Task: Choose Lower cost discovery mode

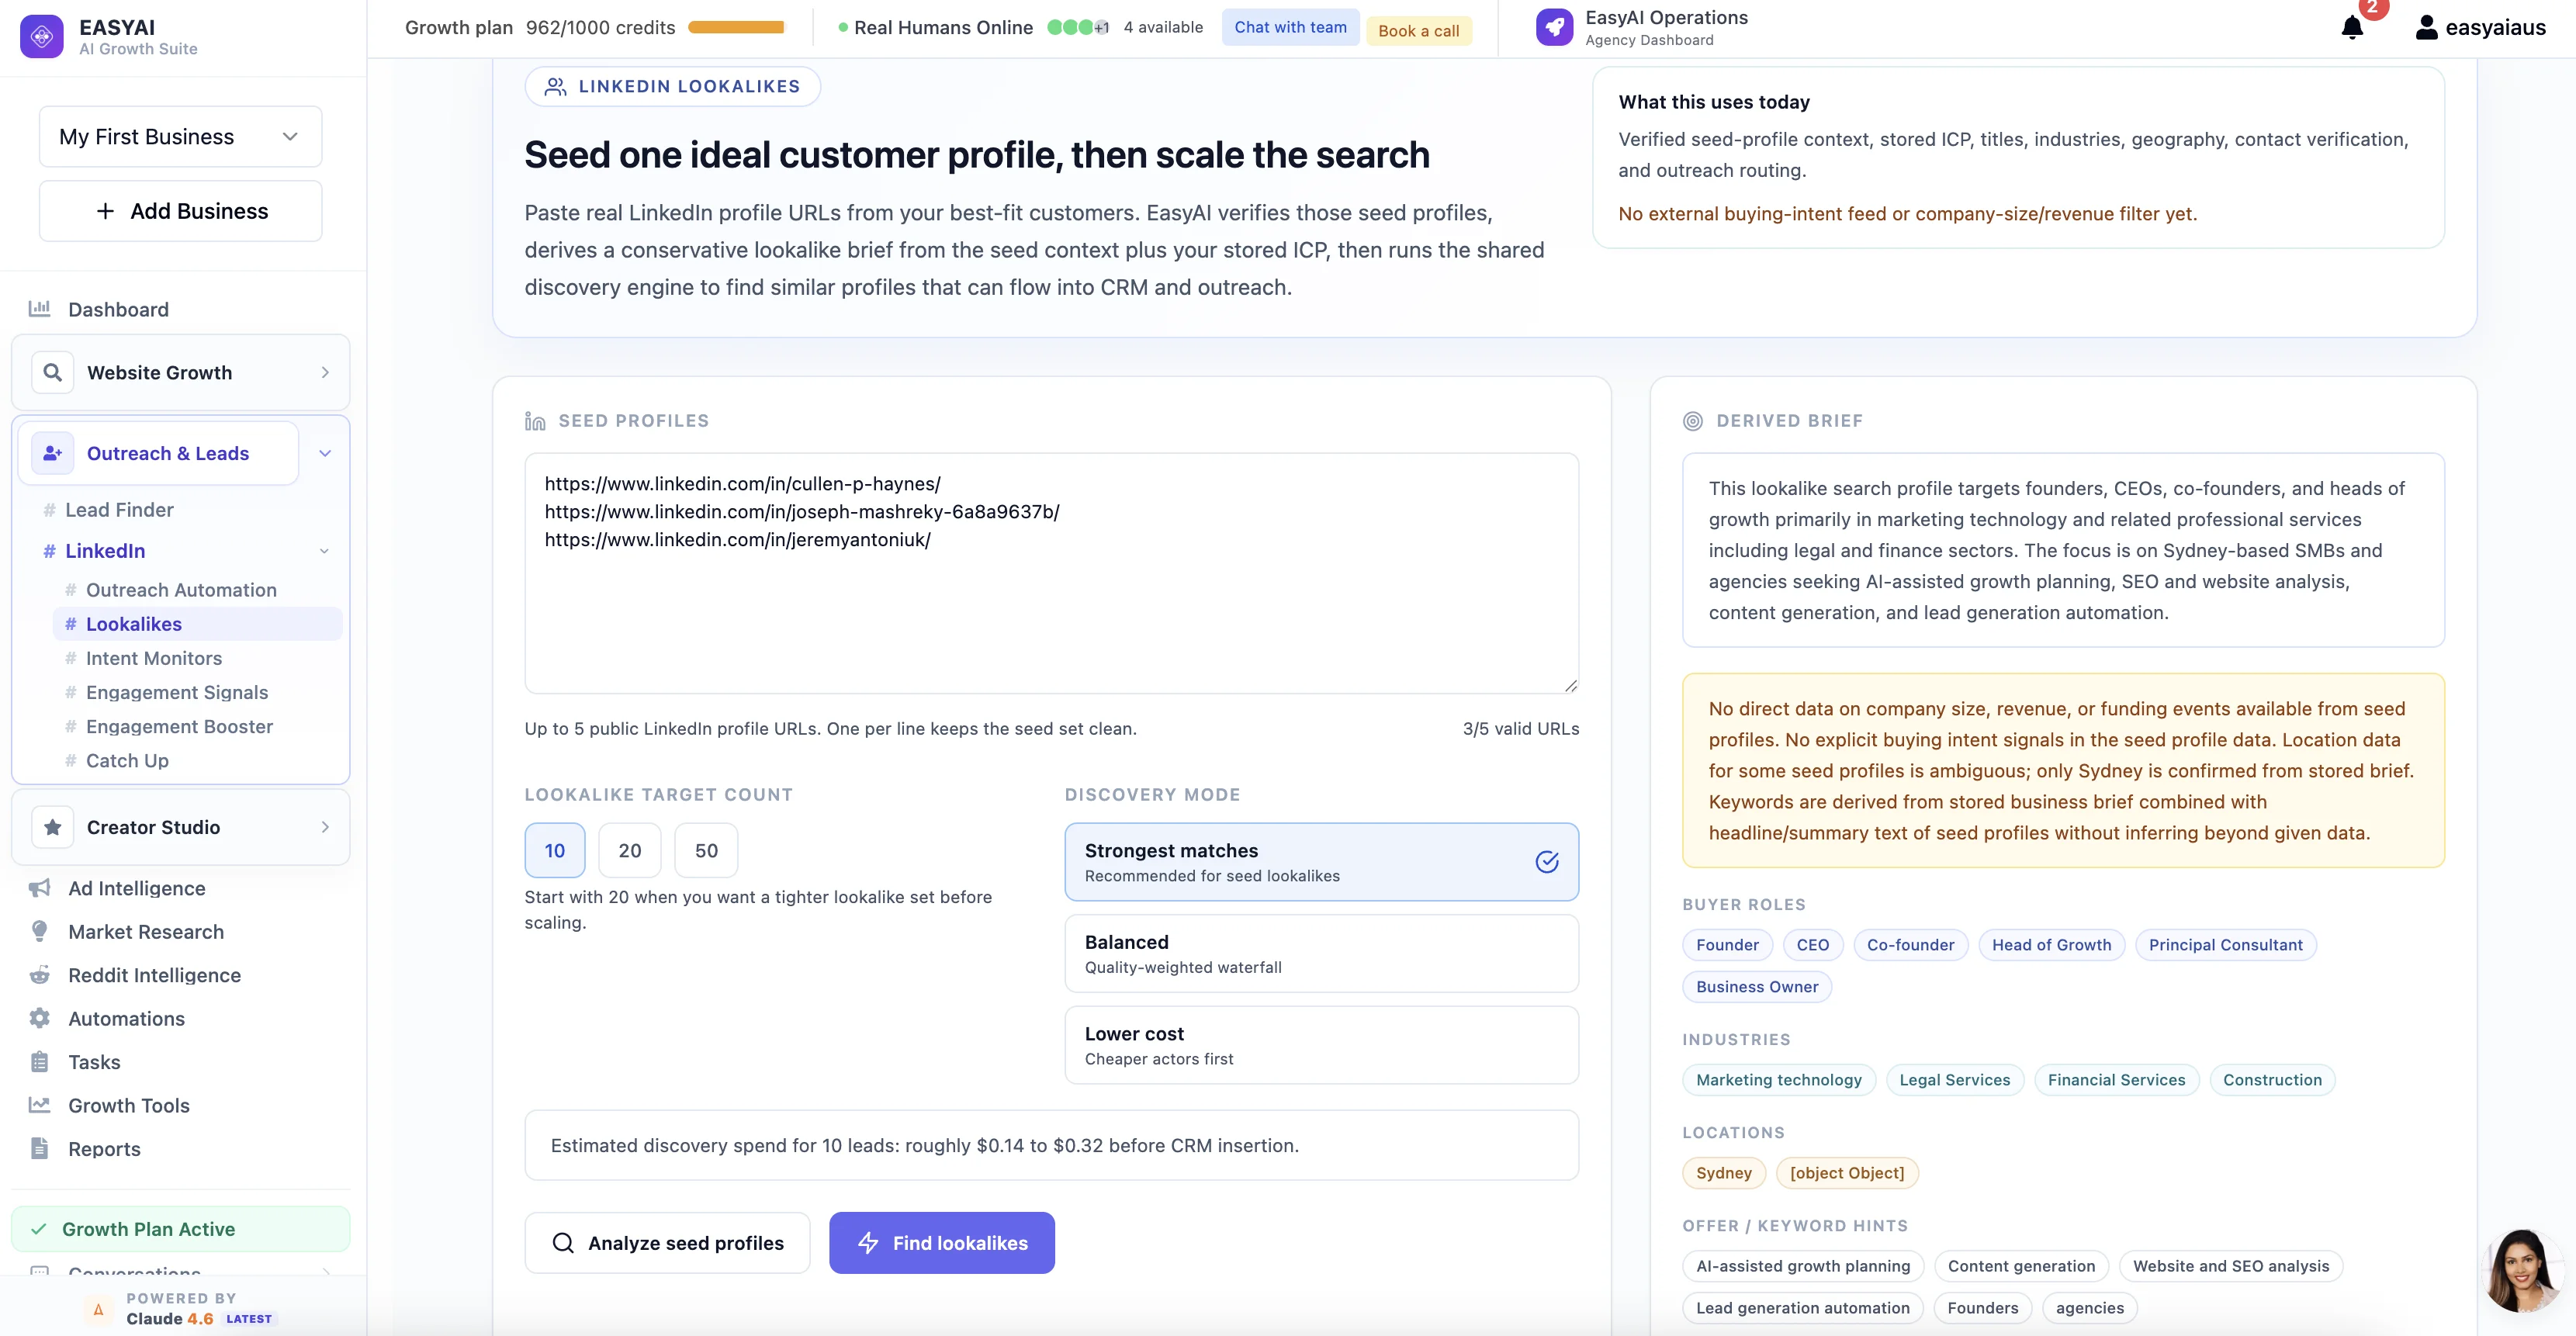Action: [1321, 1045]
